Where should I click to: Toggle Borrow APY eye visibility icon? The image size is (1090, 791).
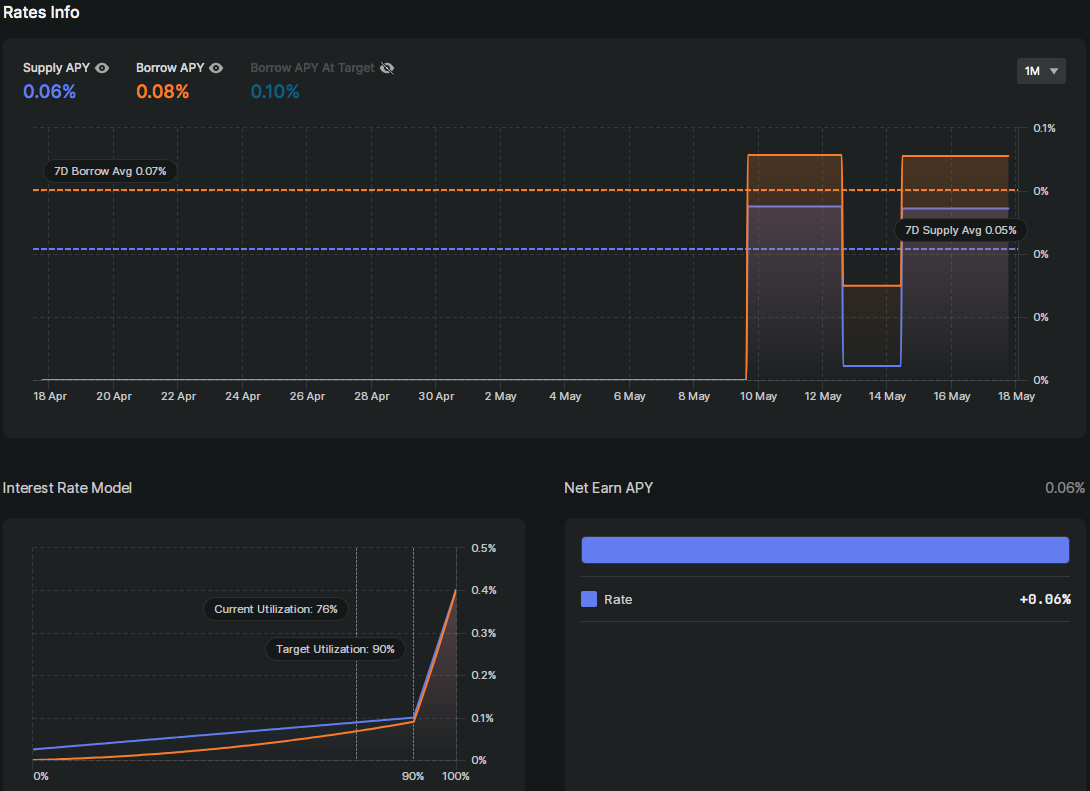coord(216,68)
